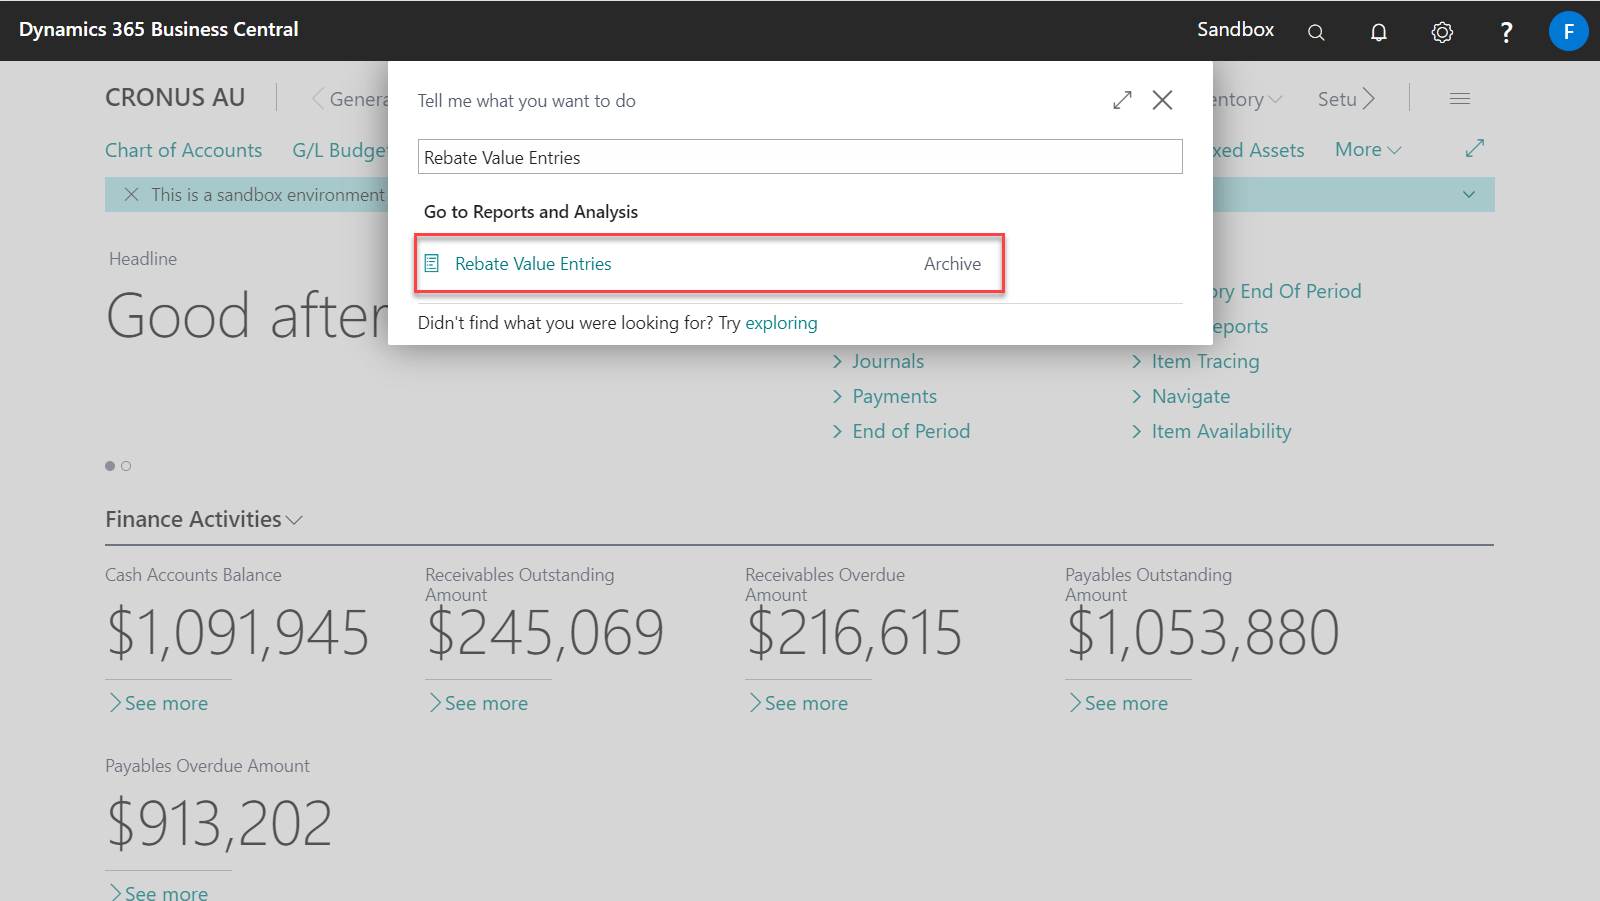Click the Archive label in search result
Image resolution: width=1600 pixels, height=901 pixels.
(x=952, y=264)
